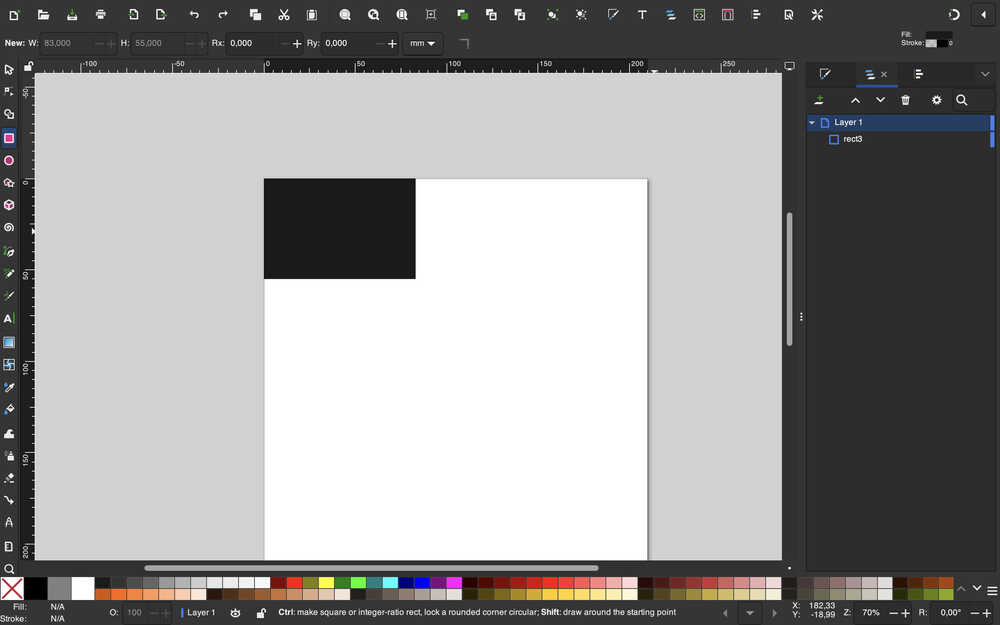The width and height of the screenshot is (1000, 625).
Task: Click the Export icon
Action: (161, 15)
